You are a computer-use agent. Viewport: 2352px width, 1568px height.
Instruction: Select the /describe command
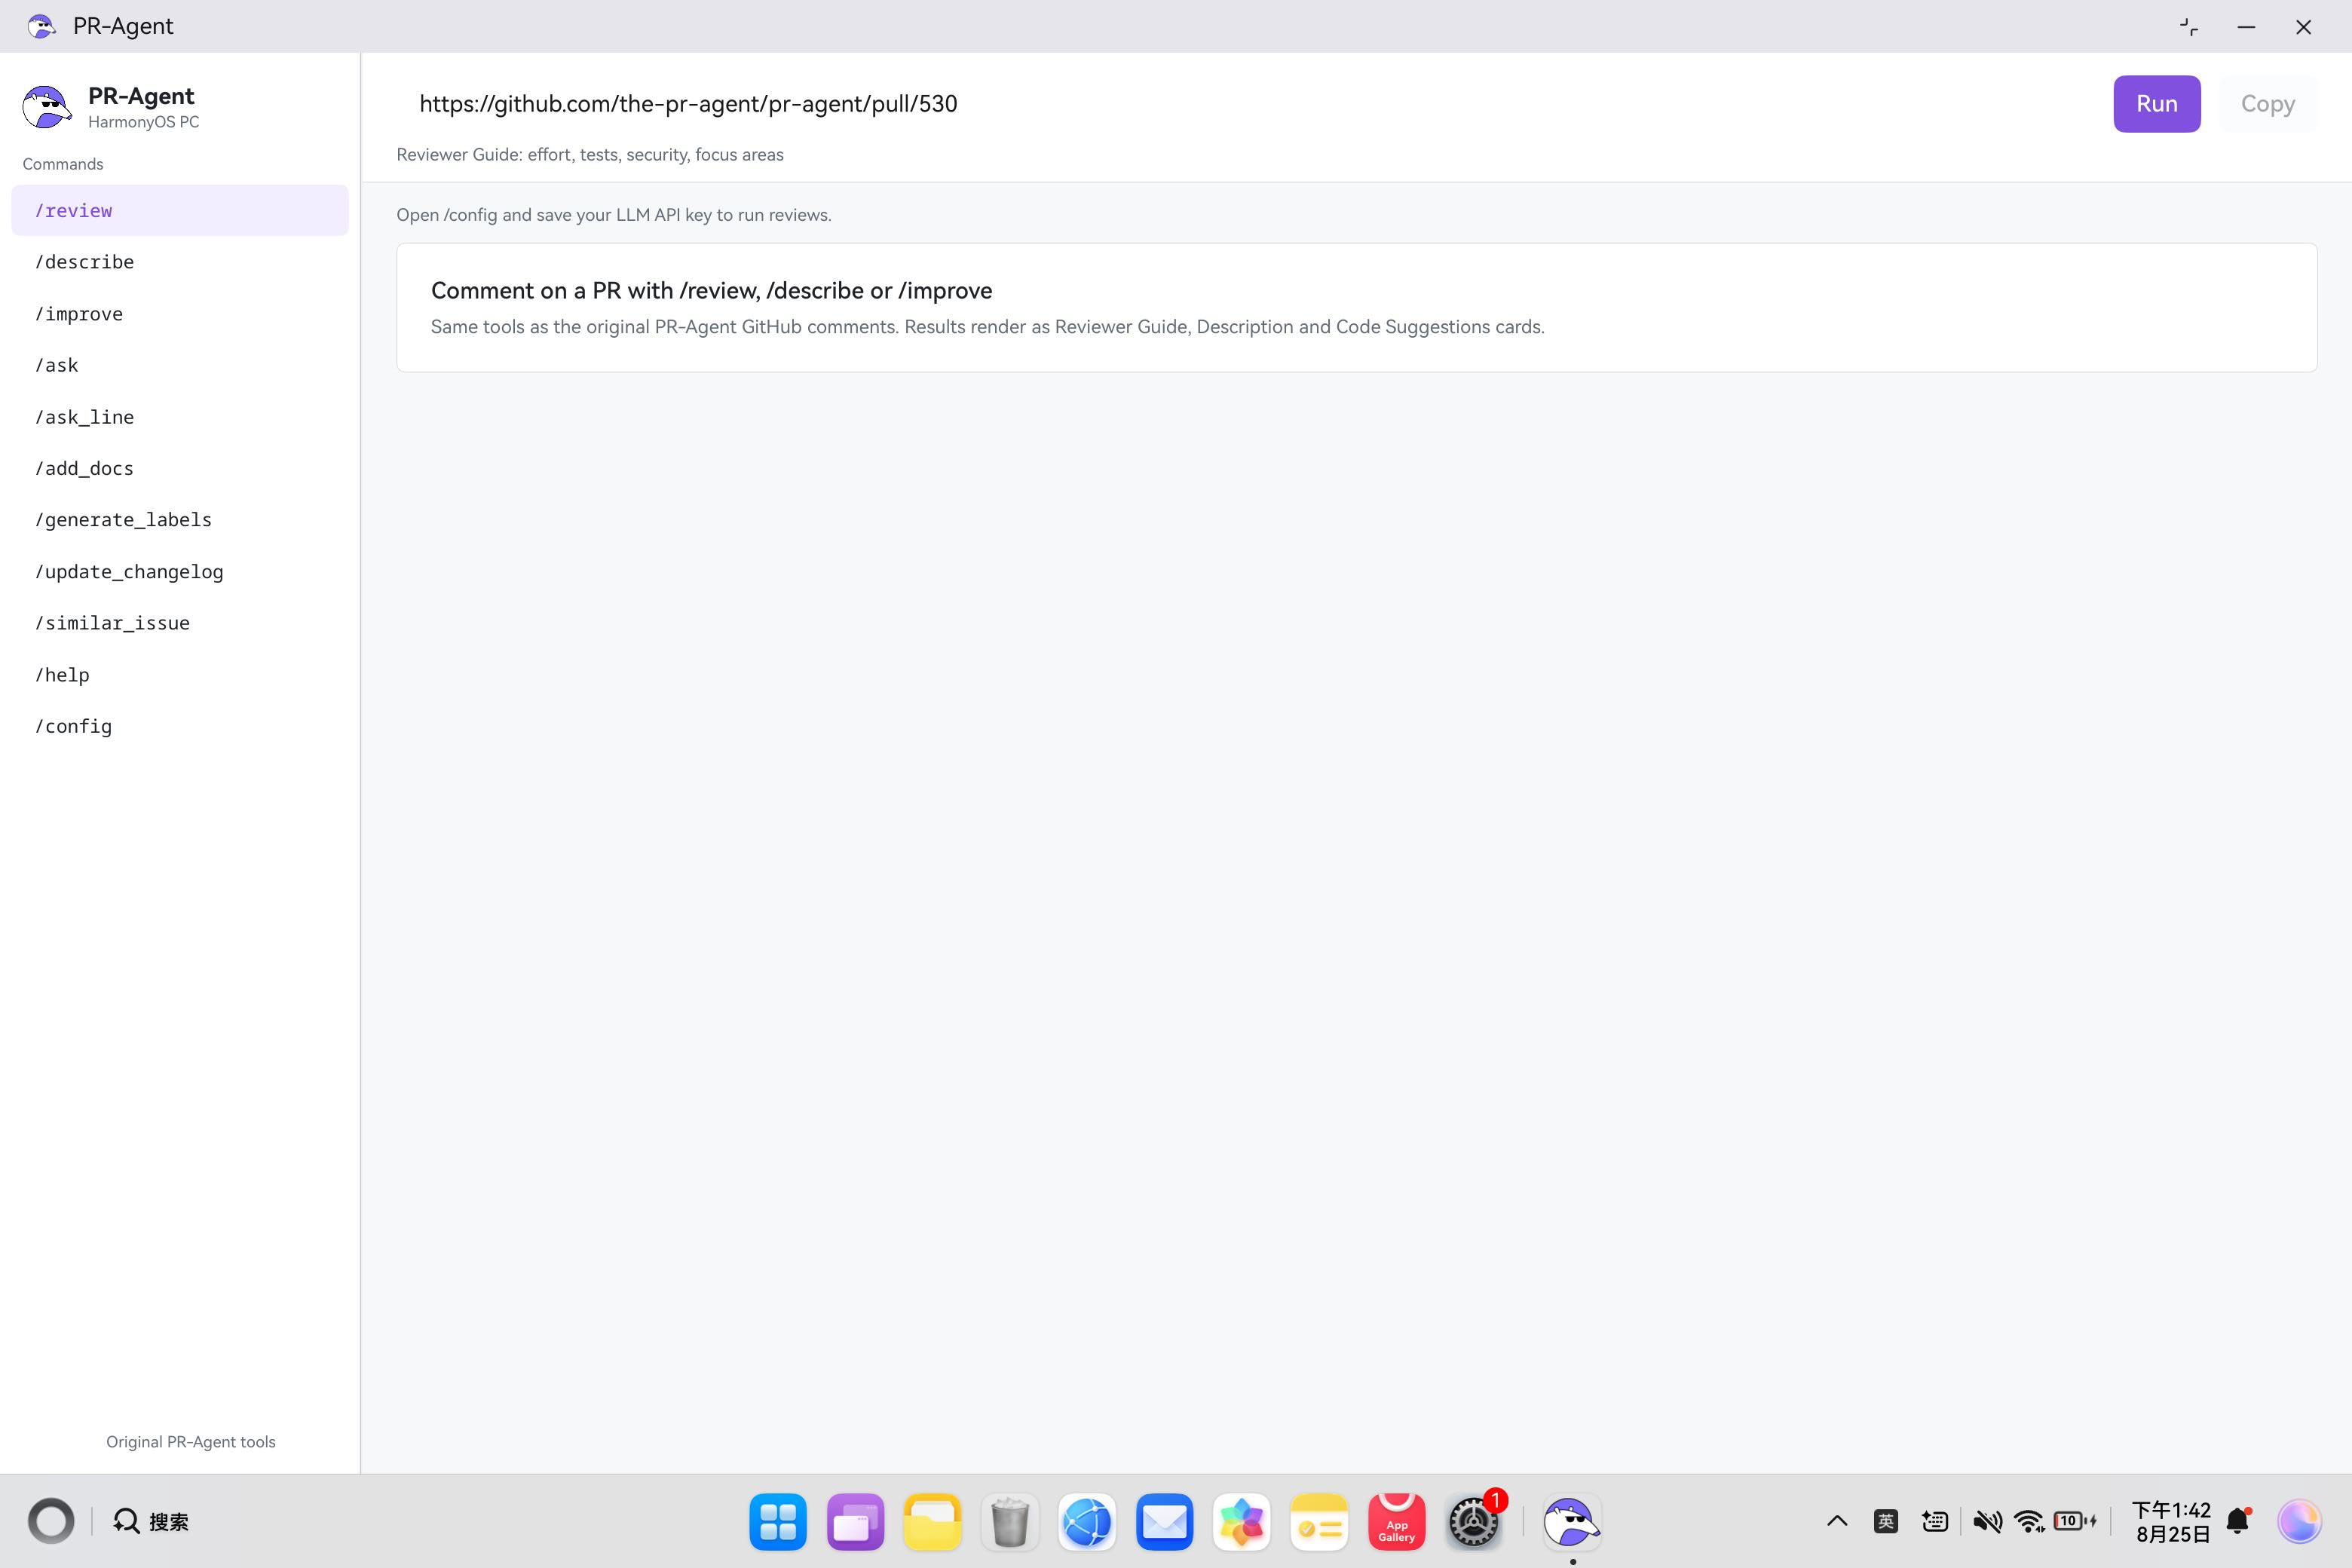(180, 262)
